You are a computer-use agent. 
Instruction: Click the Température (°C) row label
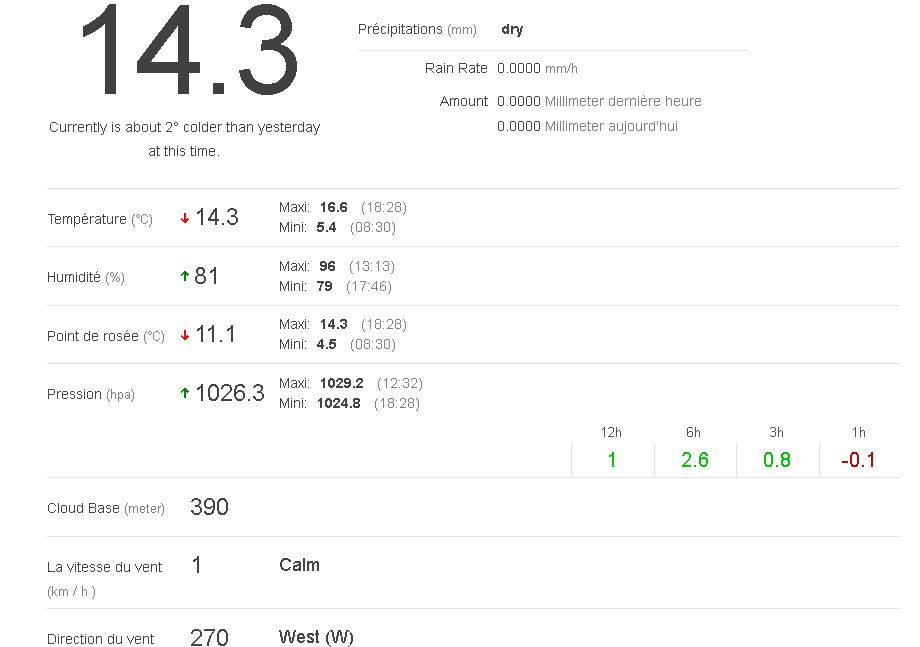[100, 219]
